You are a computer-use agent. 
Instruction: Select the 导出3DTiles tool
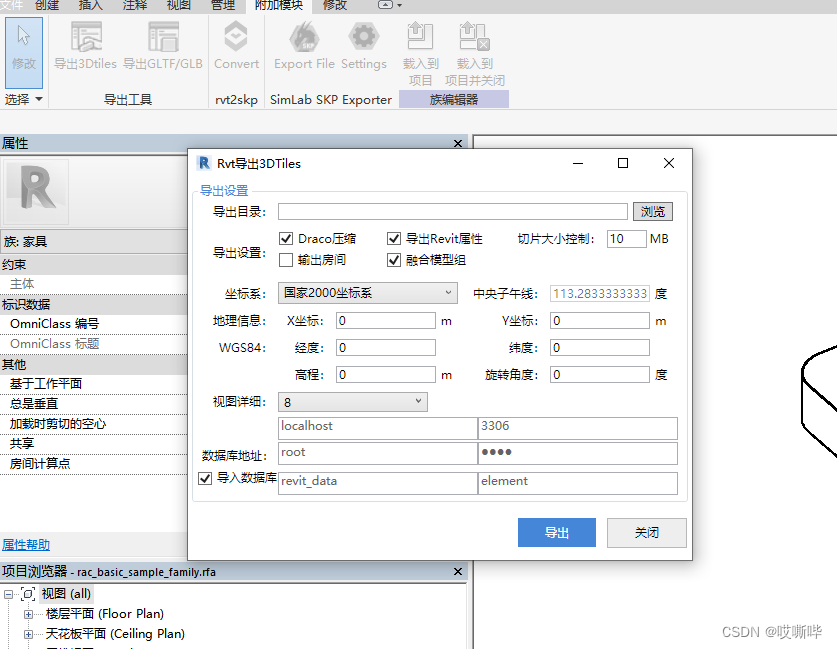[85, 50]
